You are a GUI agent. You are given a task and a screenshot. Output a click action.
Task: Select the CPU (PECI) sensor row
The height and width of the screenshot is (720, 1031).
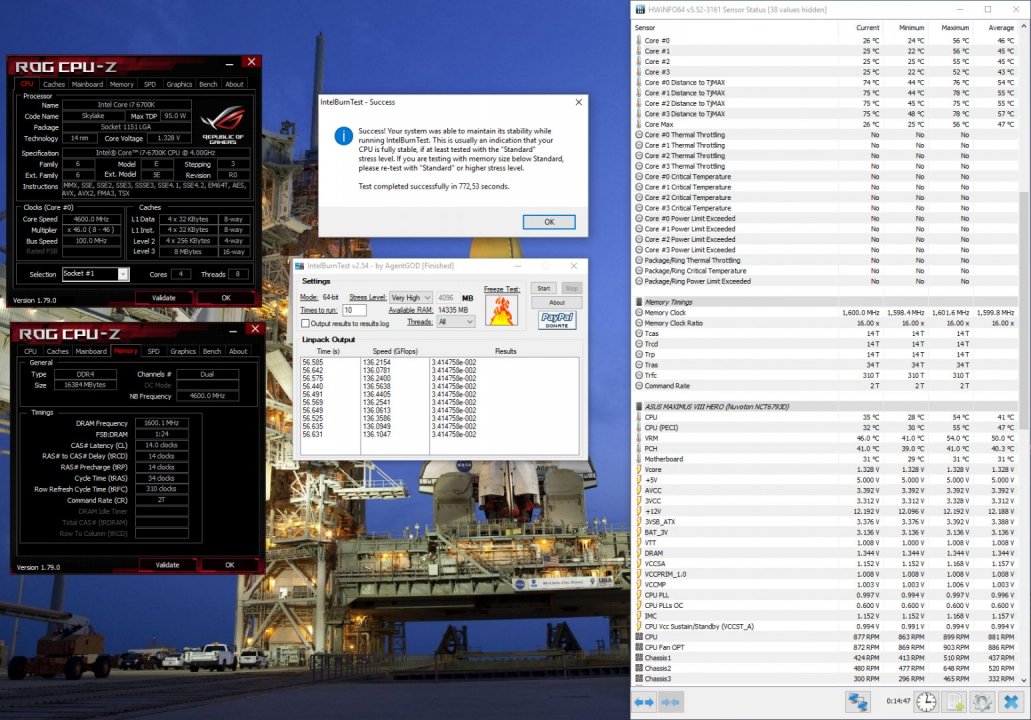(x=826, y=427)
